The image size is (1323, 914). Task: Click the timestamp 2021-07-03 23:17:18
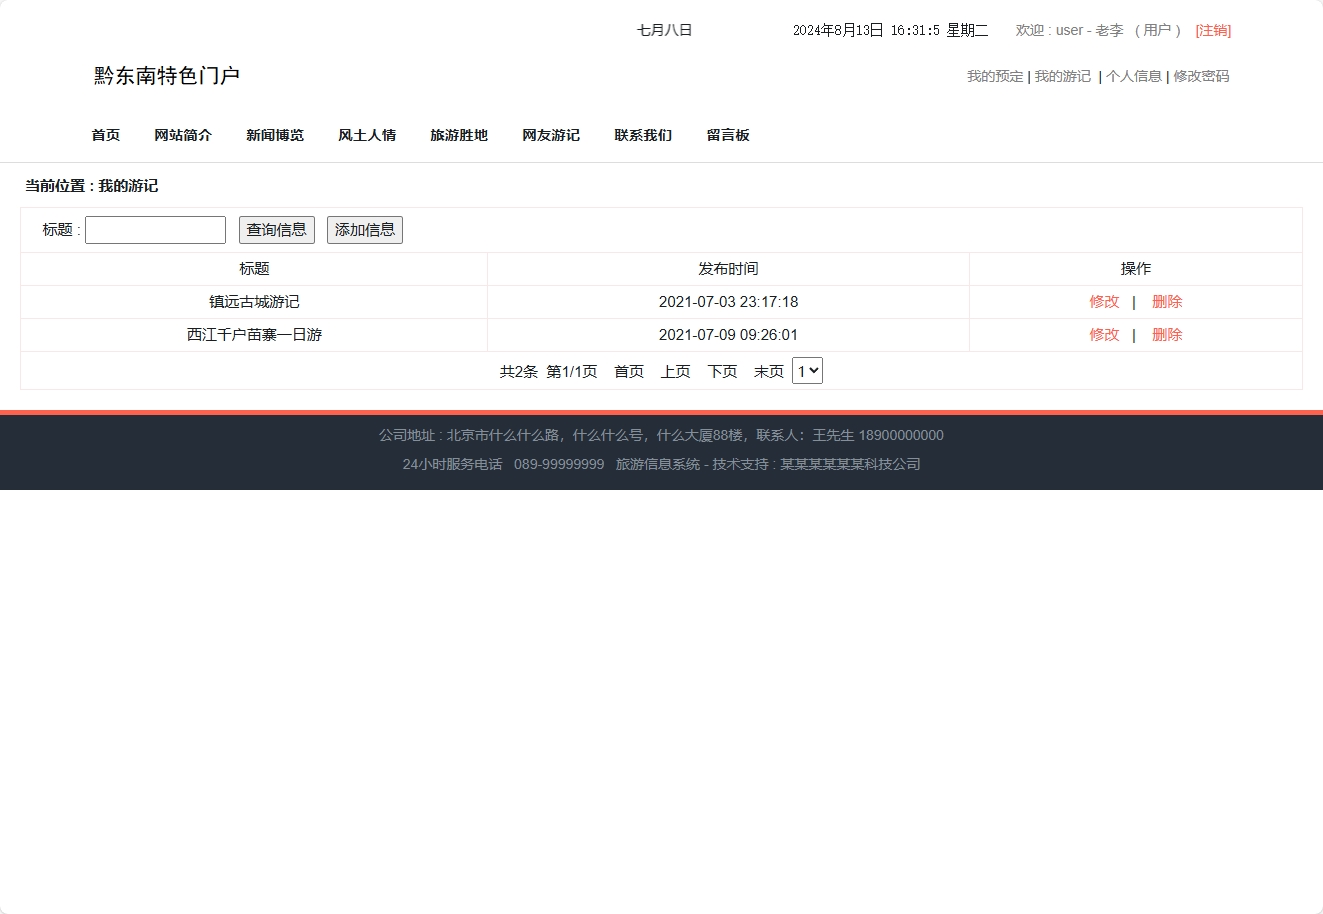click(x=728, y=302)
